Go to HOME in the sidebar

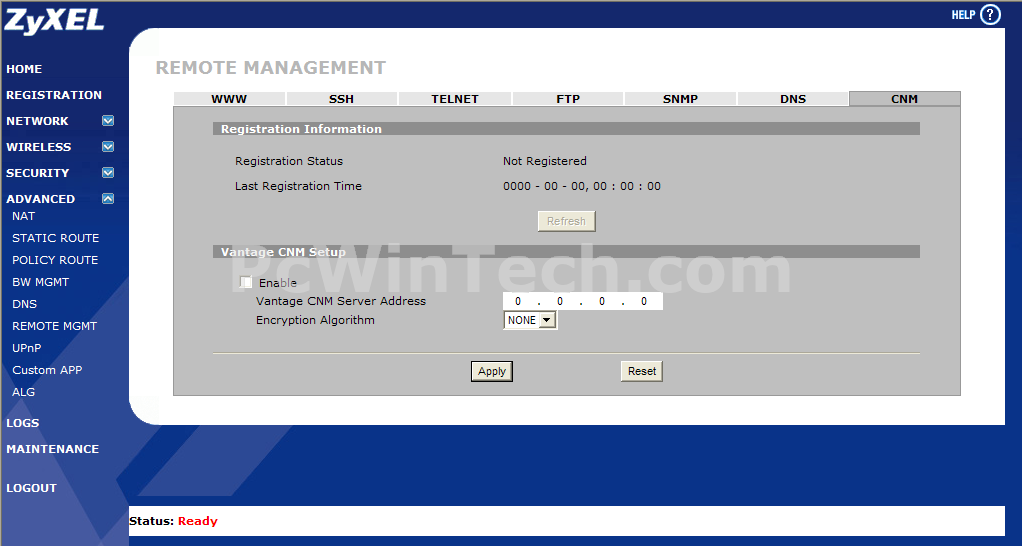click(24, 69)
